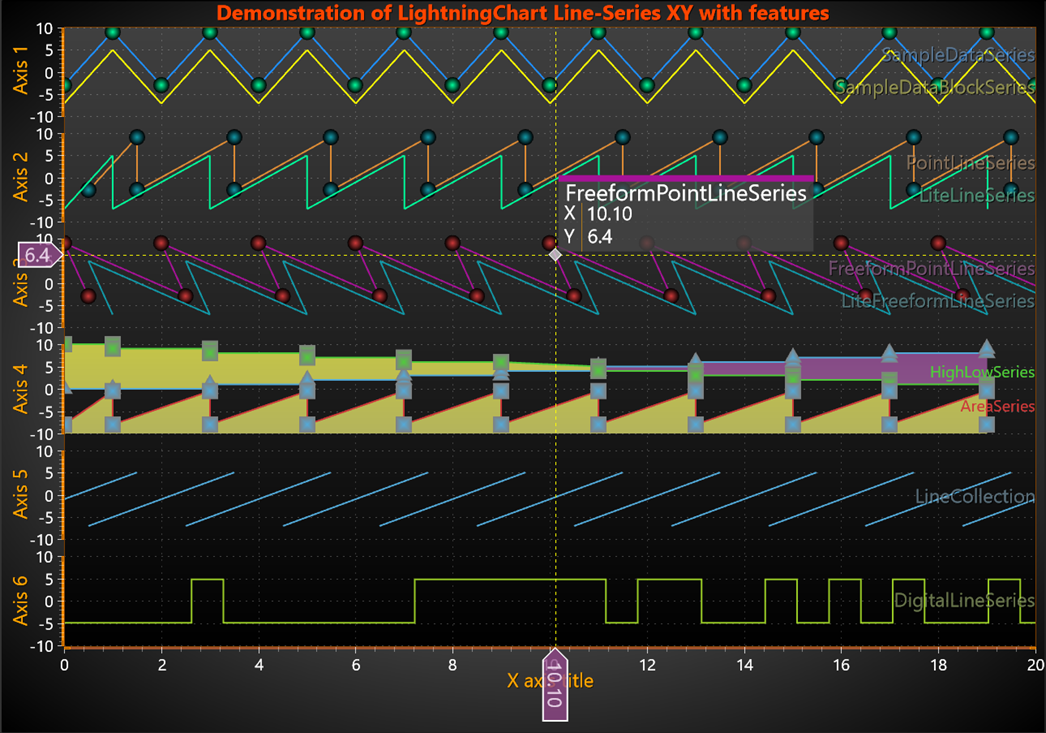
Task: Select the SampleDataBlockSeries legend label
Action: click(935, 87)
